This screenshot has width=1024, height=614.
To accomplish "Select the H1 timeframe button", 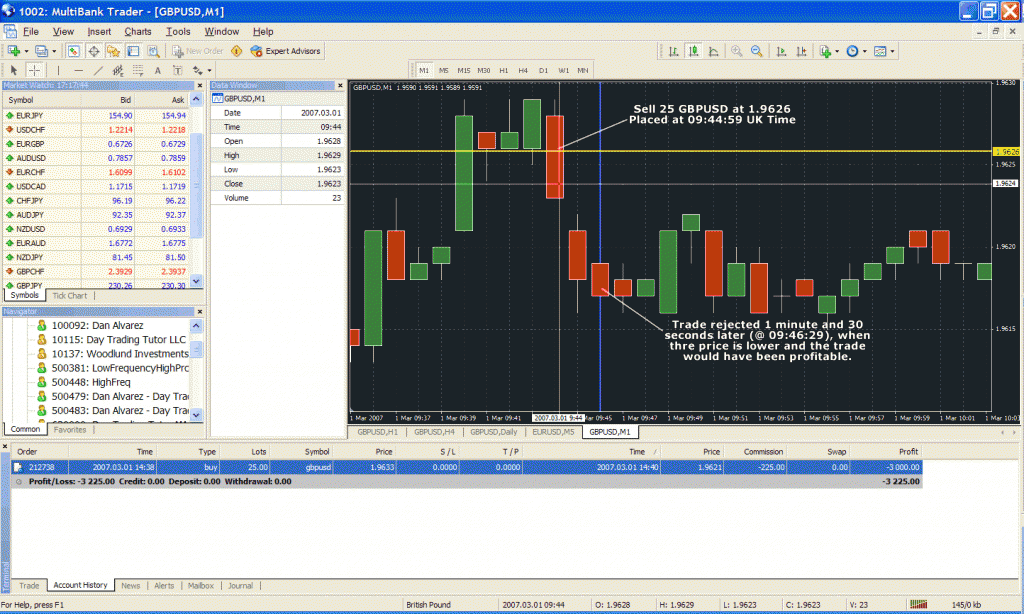I will 504,70.
